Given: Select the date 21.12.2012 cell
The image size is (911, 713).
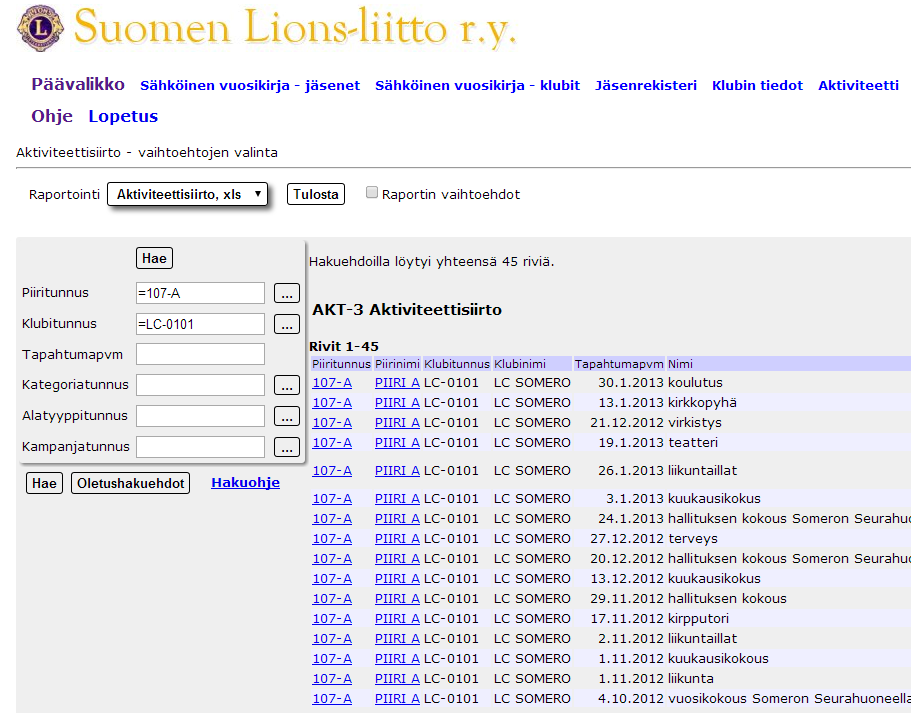Looking at the screenshot, I should click(626, 422).
